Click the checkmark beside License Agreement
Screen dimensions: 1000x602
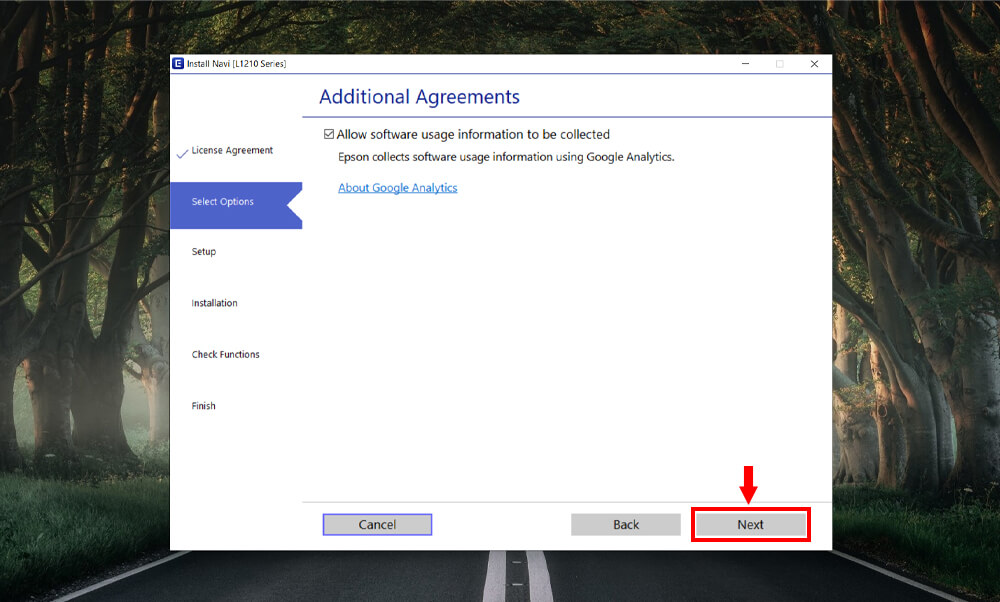point(182,153)
